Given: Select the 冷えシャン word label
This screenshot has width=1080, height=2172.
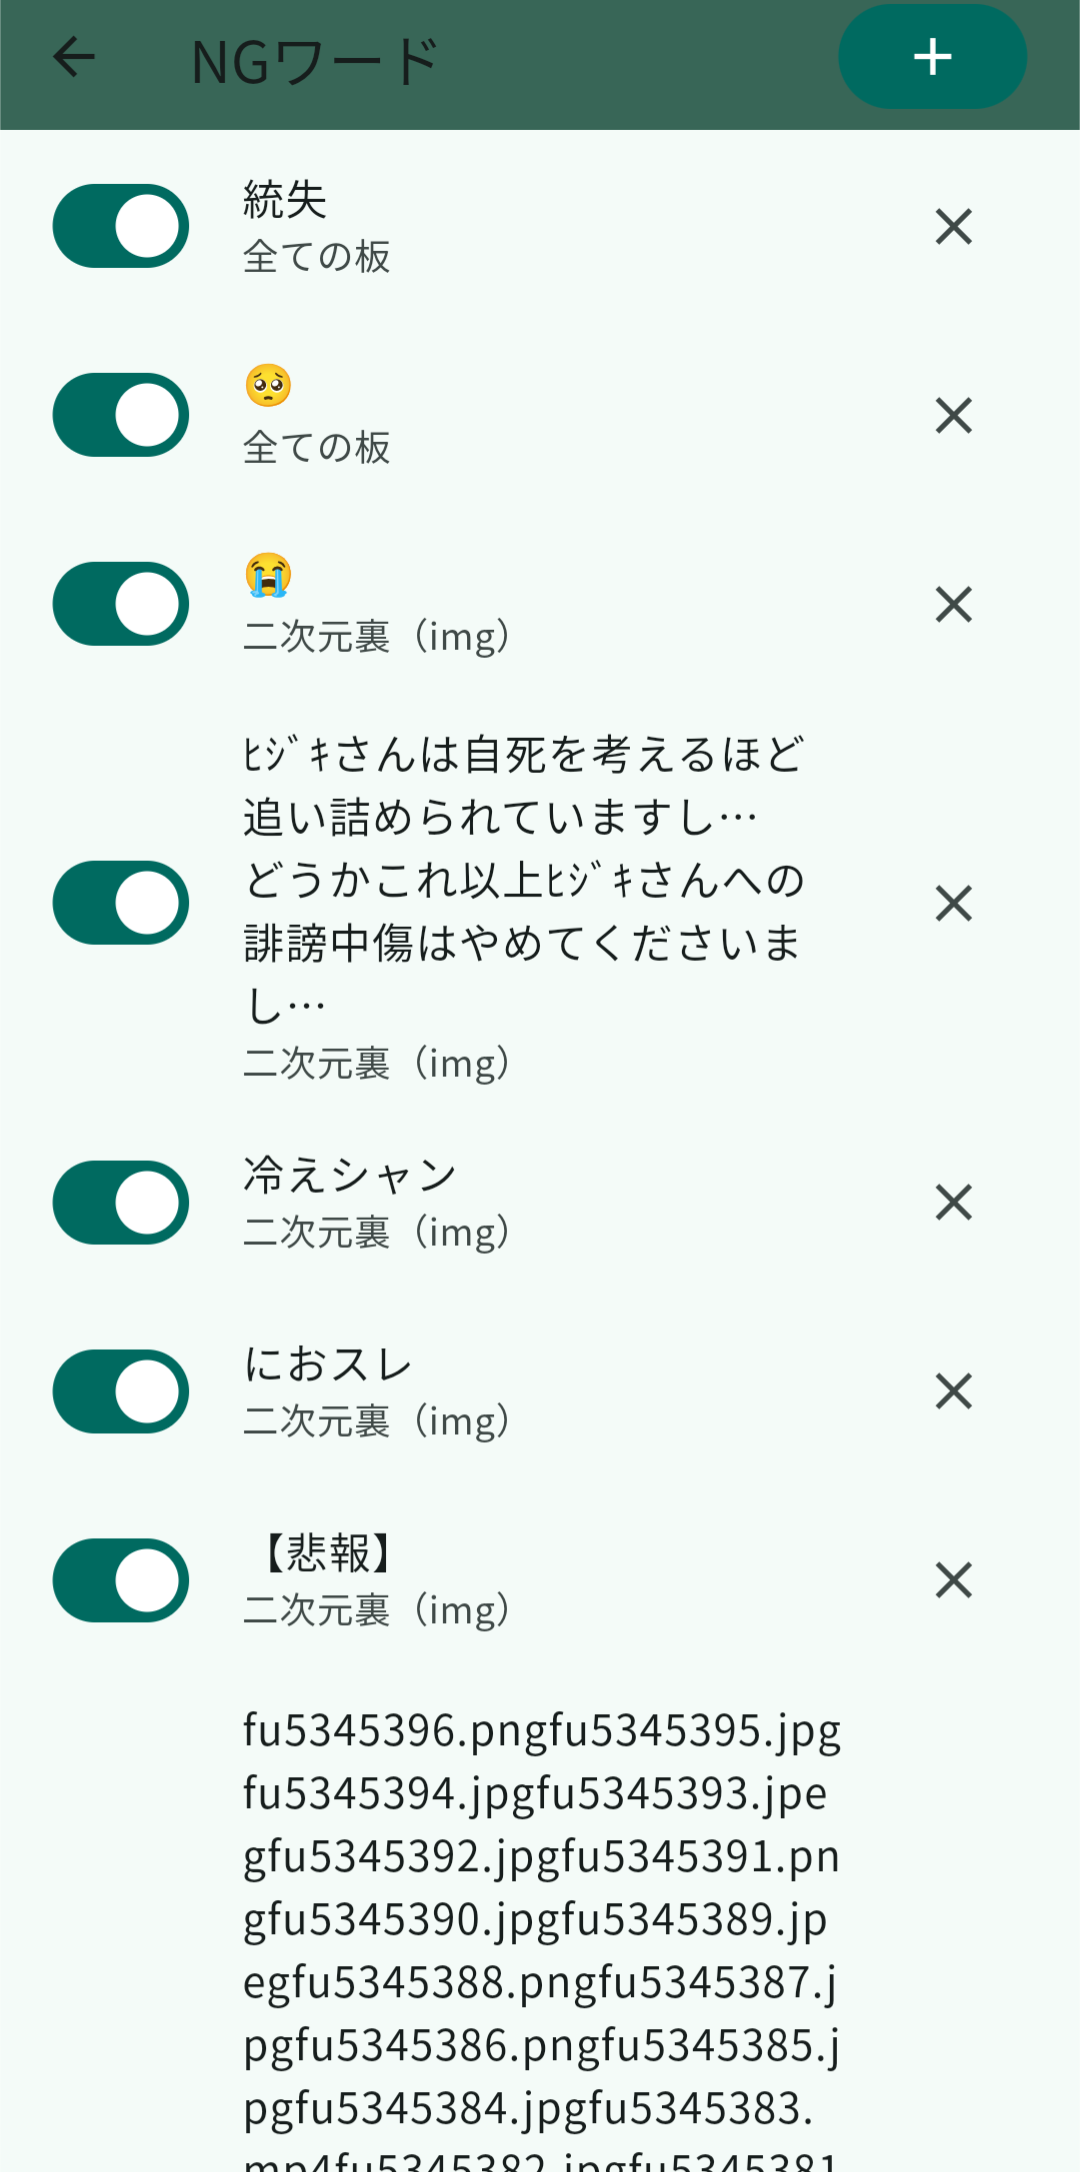Looking at the screenshot, I should point(350,1176).
